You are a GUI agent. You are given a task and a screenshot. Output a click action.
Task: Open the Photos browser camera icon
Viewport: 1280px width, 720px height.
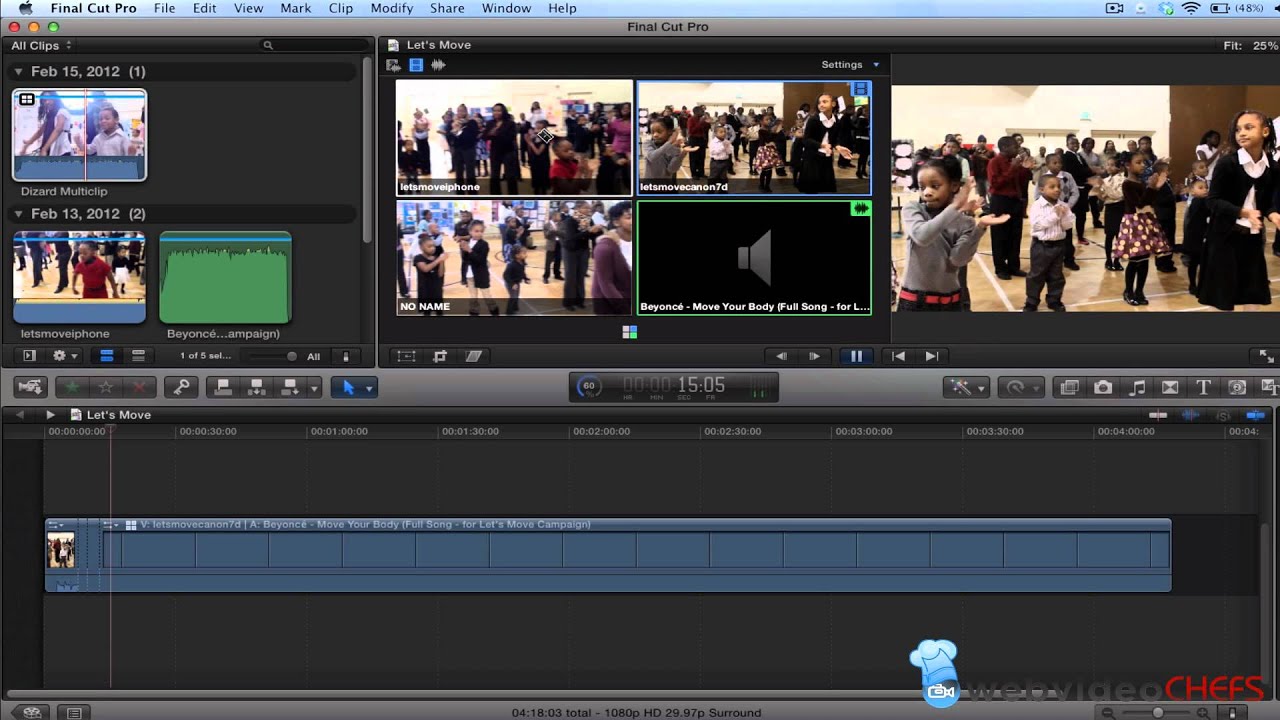1103,387
